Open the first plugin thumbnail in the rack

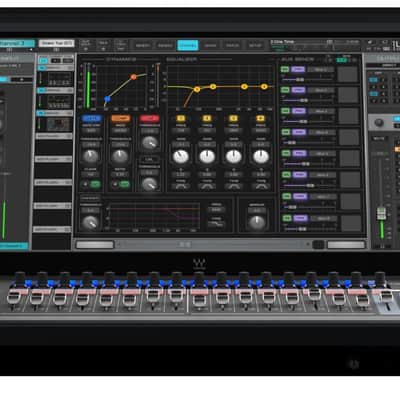point(59,78)
